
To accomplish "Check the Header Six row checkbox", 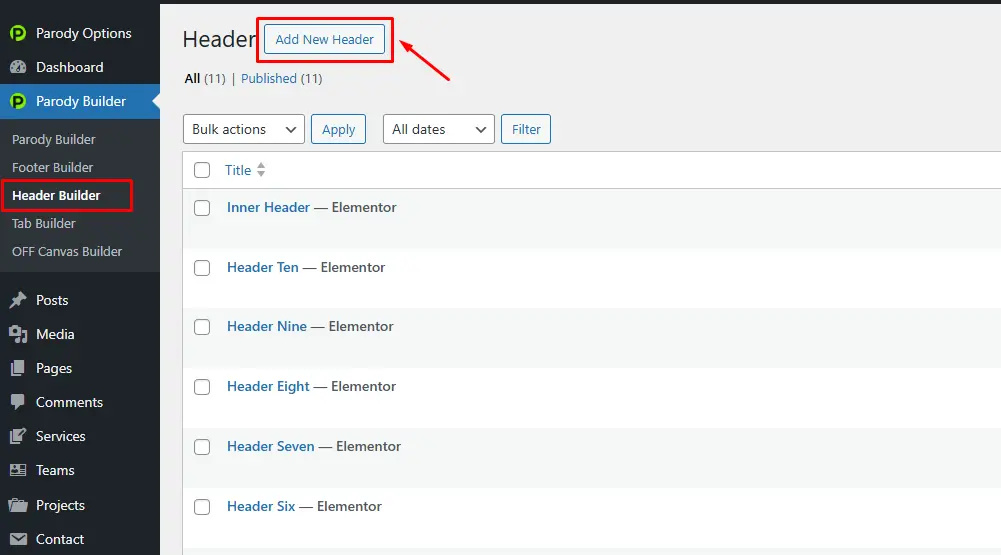I will 202,507.
